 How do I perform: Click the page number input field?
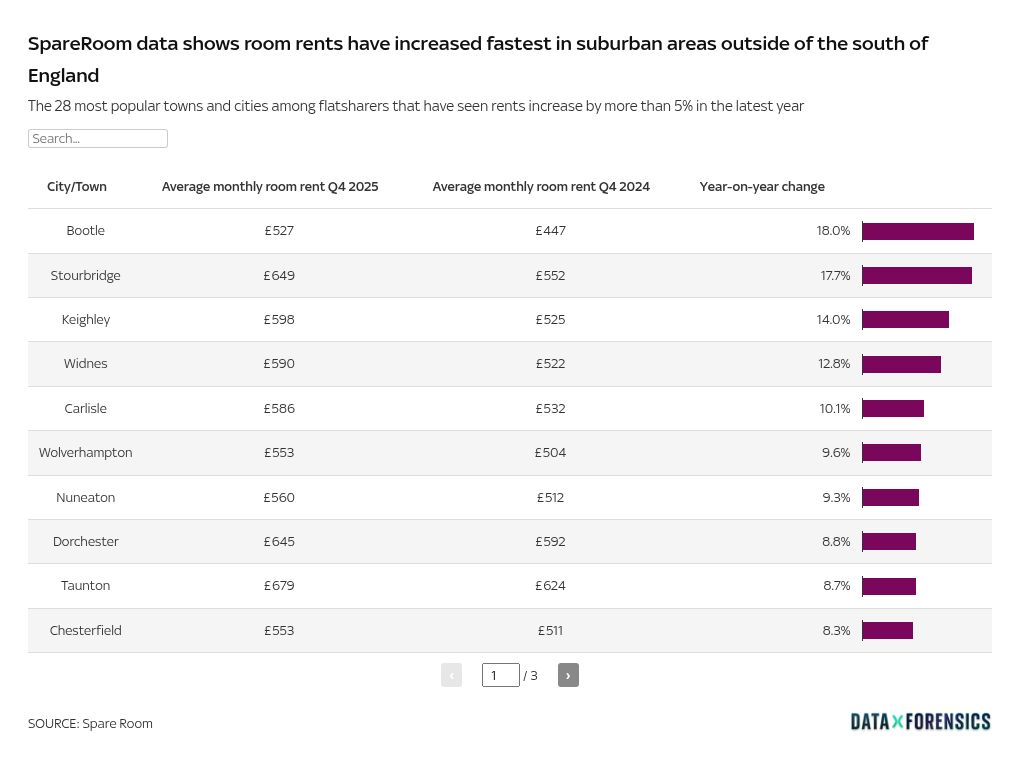coord(500,675)
